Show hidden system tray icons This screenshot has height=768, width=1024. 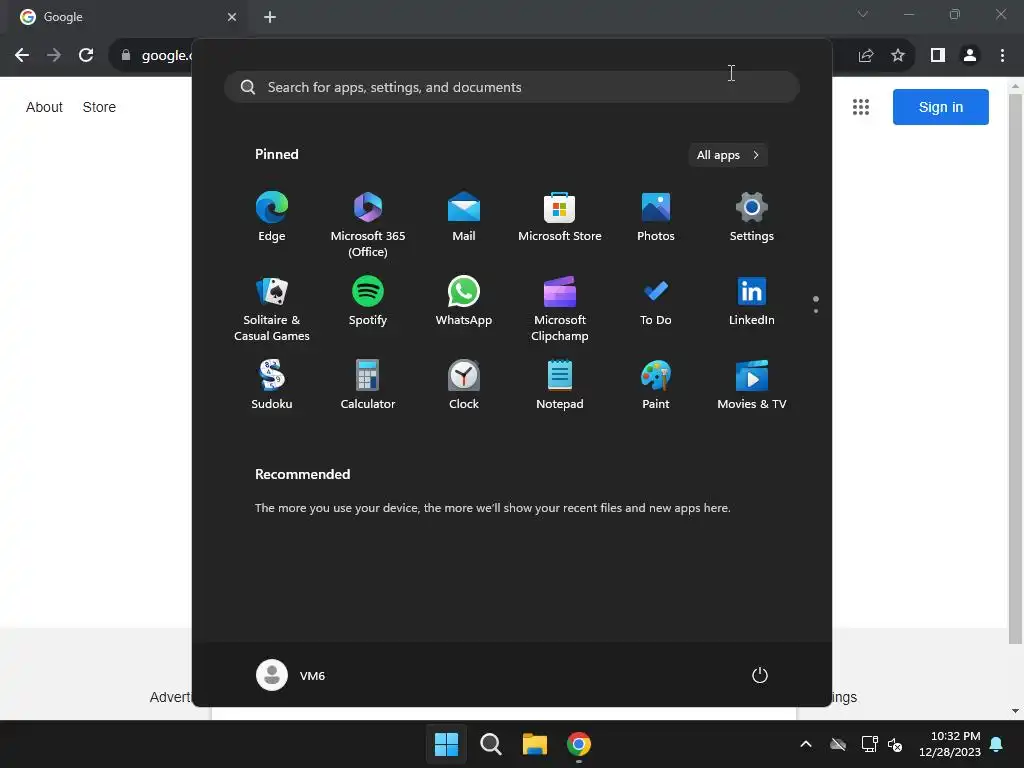coord(806,744)
